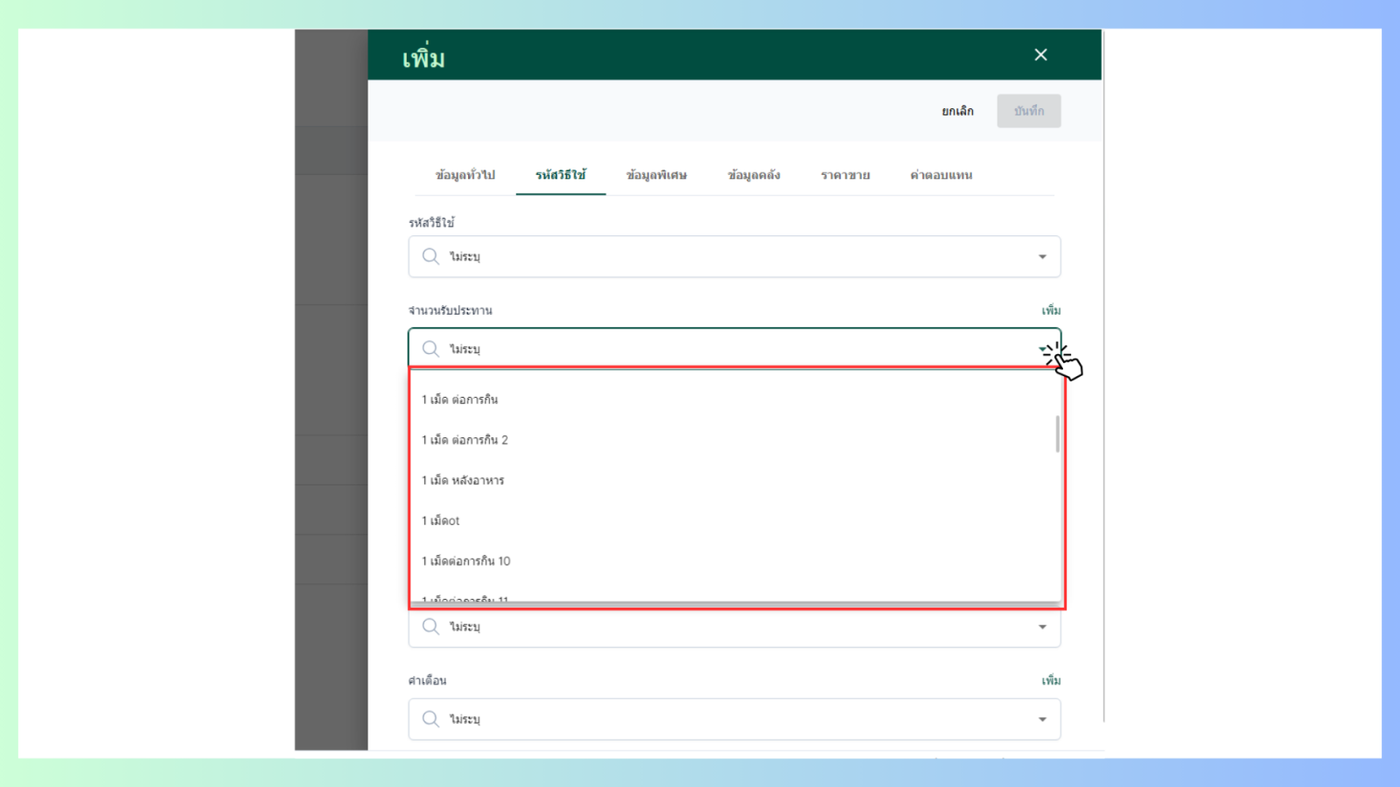Close the เพิ่ม dialog with X
Viewport: 1400px width, 787px height.
pyautogui.click(x=1040, y=55)
